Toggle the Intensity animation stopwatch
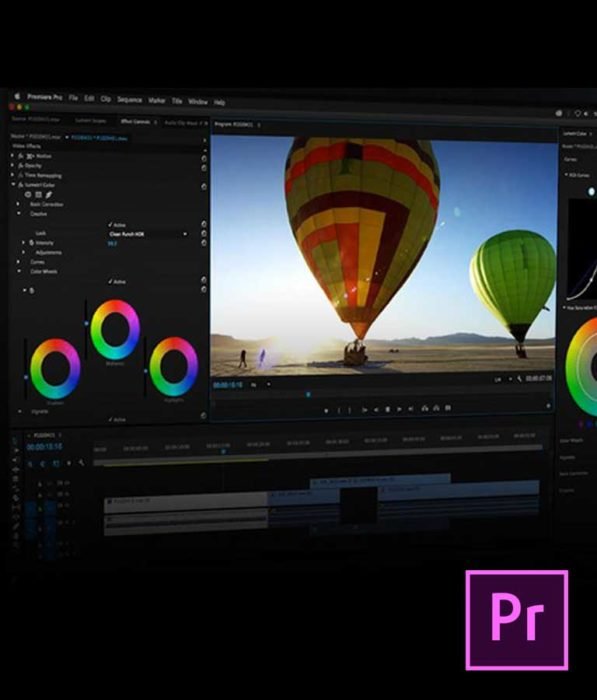The width and height of the screenshot is (597, 700). (31, 242)
